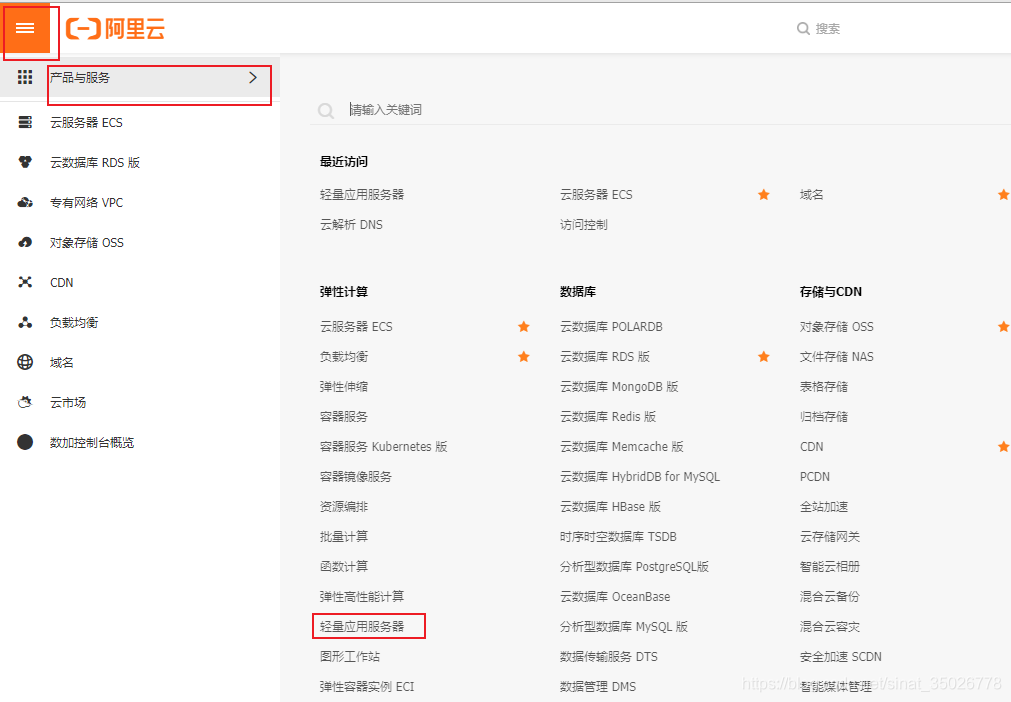Click the OSS storage icon in sidebar

[25, 242]
